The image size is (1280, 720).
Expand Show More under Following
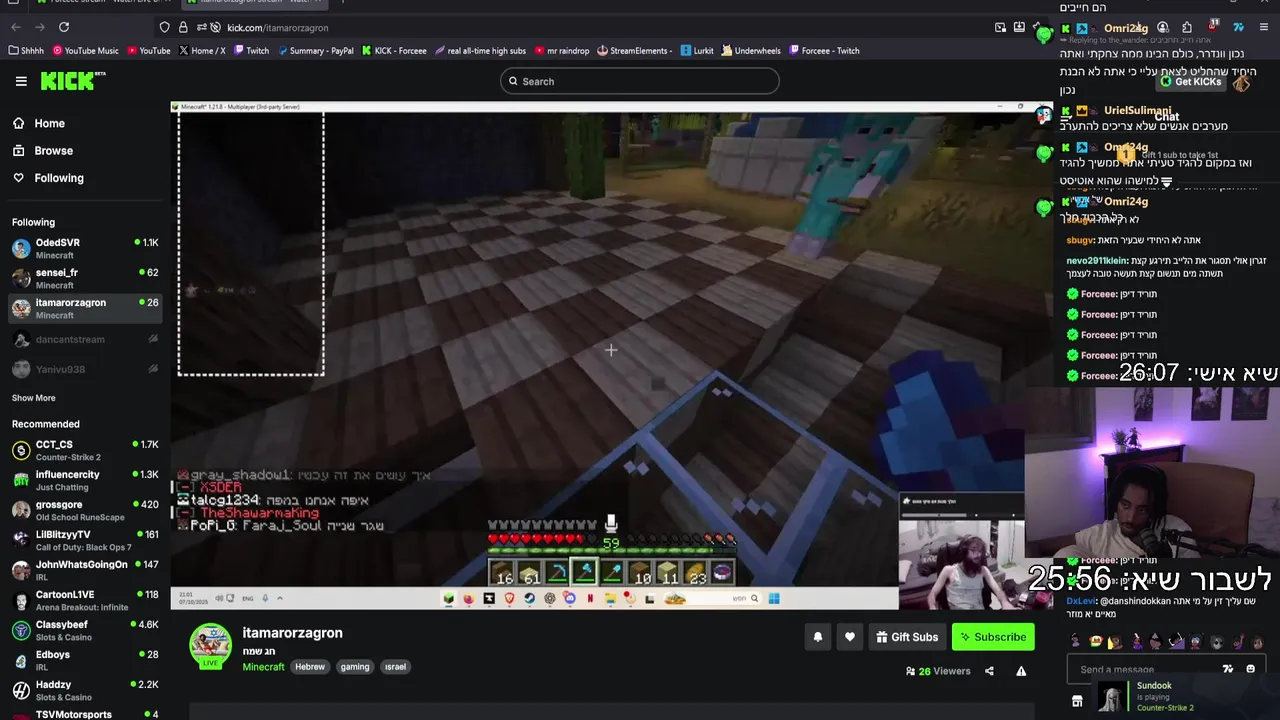(34, 398)
